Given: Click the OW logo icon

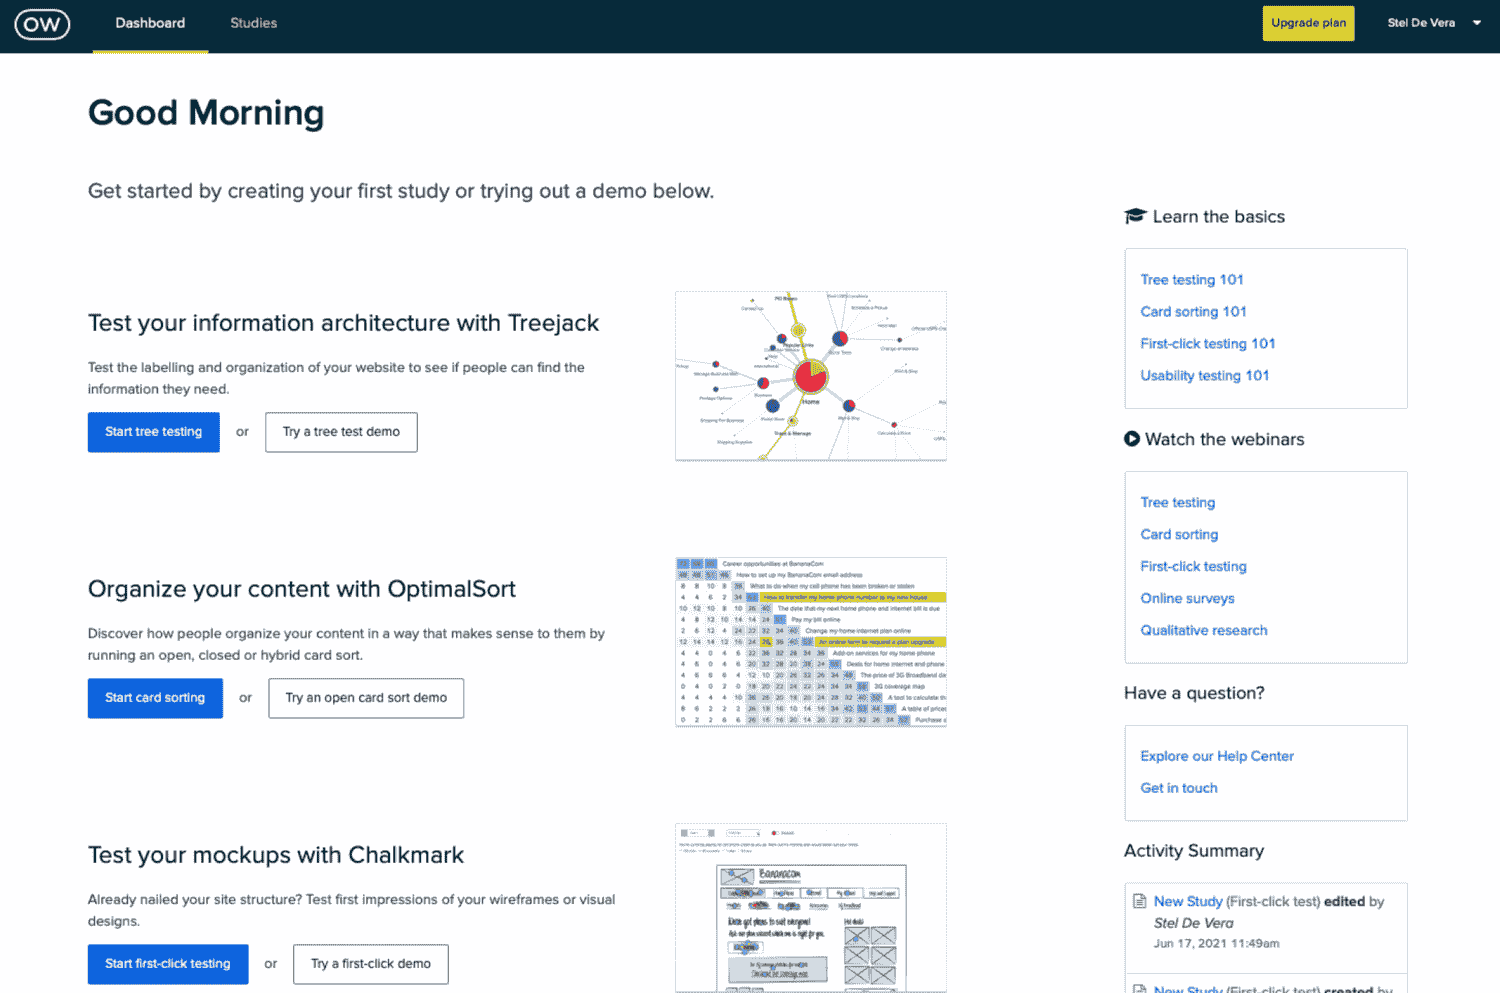Looking at the screenshot, I should tap(42, 24).
